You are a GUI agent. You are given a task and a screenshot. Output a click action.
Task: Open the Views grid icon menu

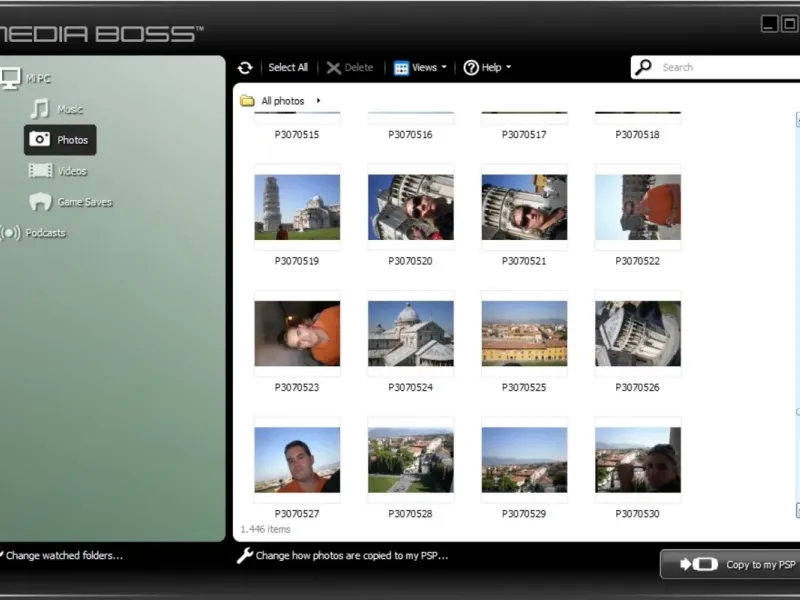point(401,68)
